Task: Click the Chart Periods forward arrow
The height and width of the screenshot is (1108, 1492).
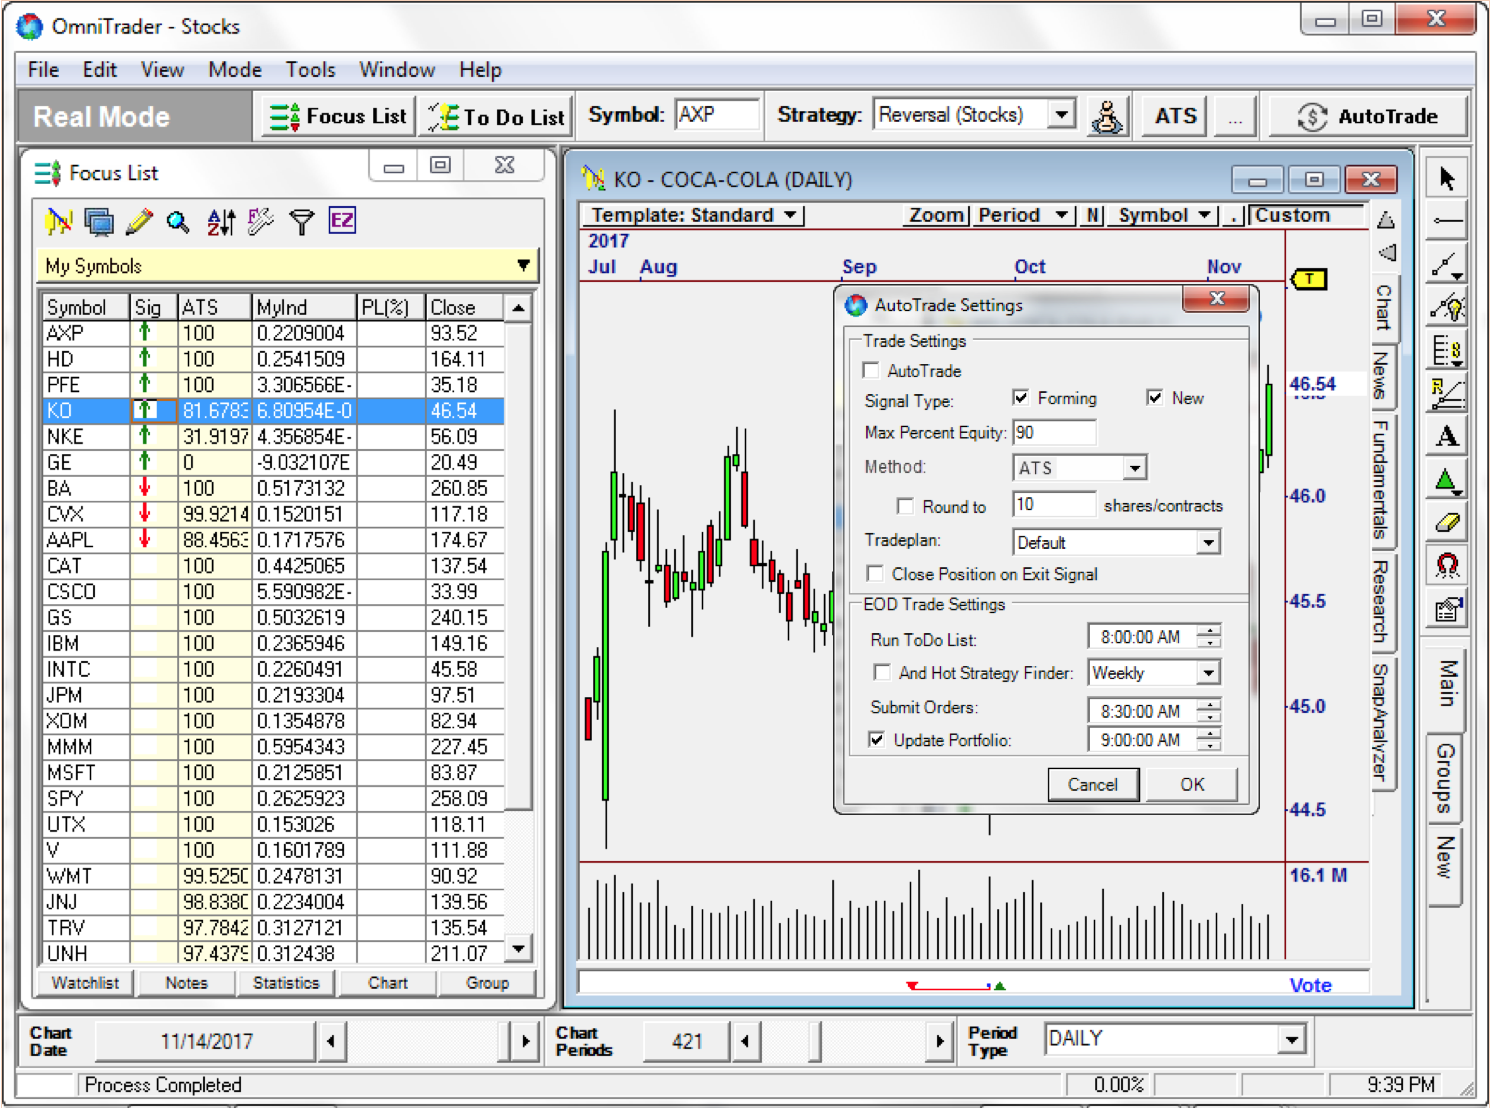Action: 939,1041
